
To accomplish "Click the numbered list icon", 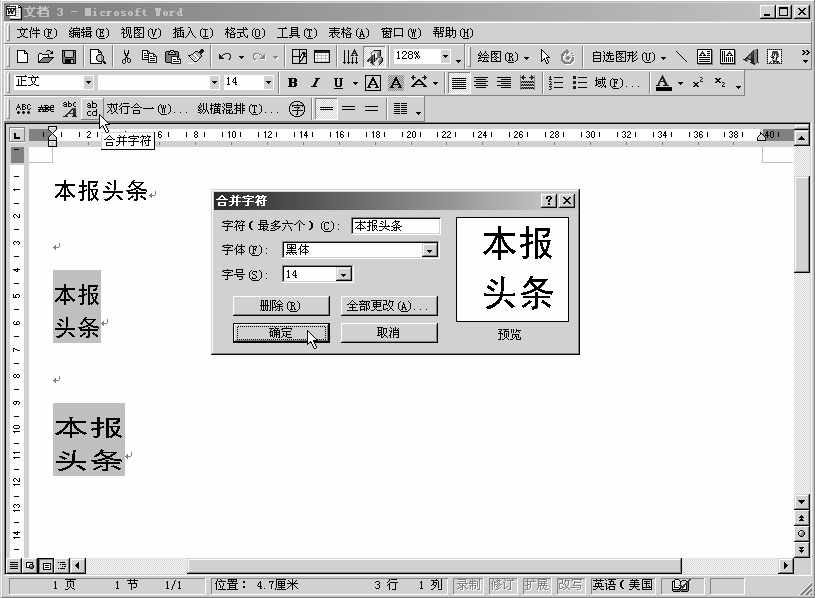I will [x=554, y=83].
